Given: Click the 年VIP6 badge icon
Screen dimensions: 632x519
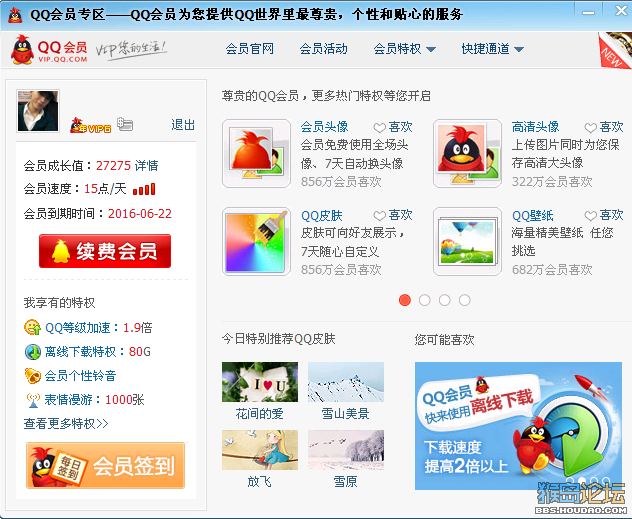Looking at the screenshot, I should pos(90,126).
